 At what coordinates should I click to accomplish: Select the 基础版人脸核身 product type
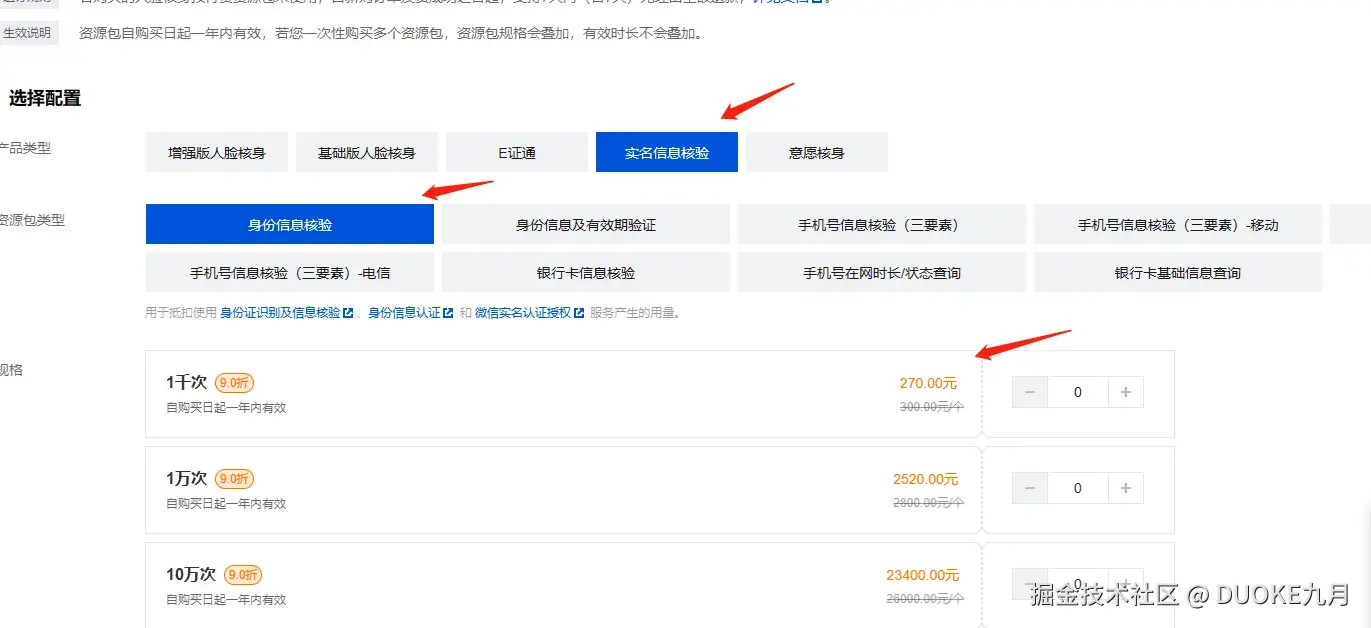pos(367,153)
